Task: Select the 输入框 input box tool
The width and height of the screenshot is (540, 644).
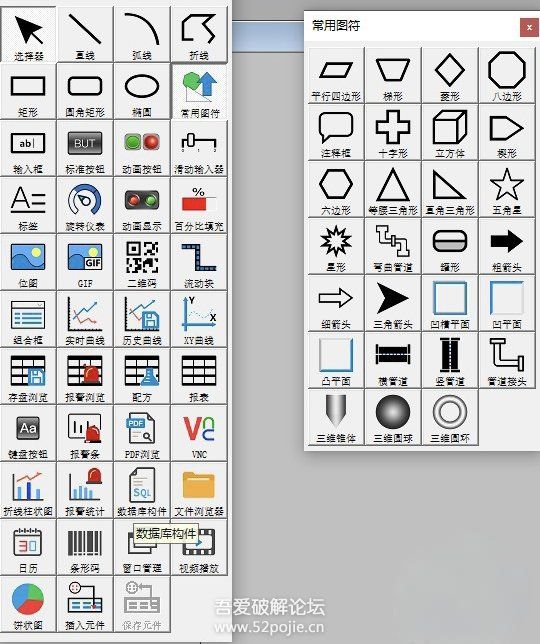Action: pyautogui.click(x=28, y=148)
